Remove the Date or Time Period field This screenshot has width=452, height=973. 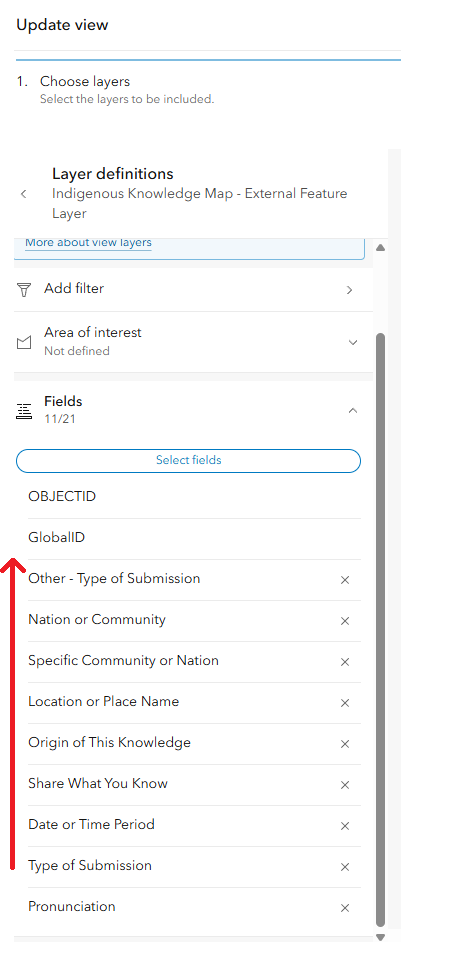pos(345,825)
